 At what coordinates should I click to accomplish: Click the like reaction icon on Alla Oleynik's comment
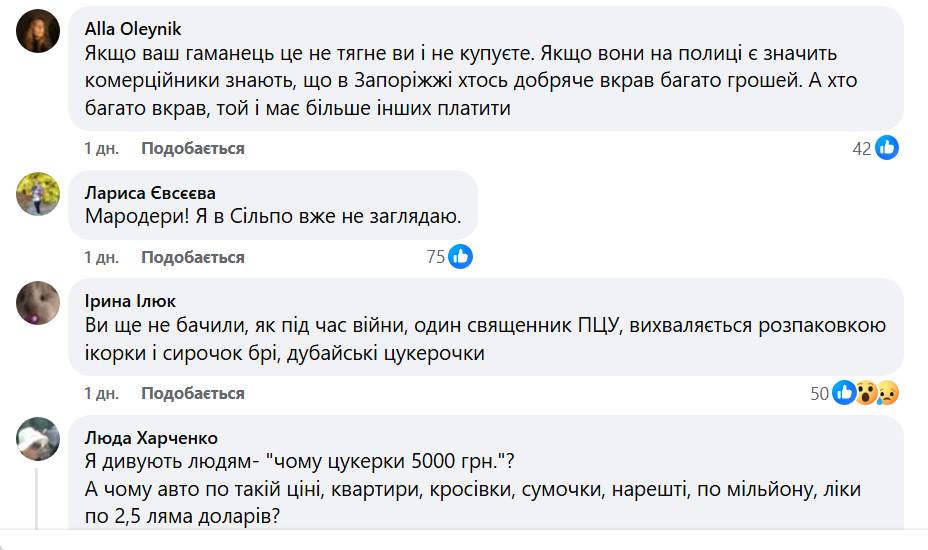pos(887,148)
